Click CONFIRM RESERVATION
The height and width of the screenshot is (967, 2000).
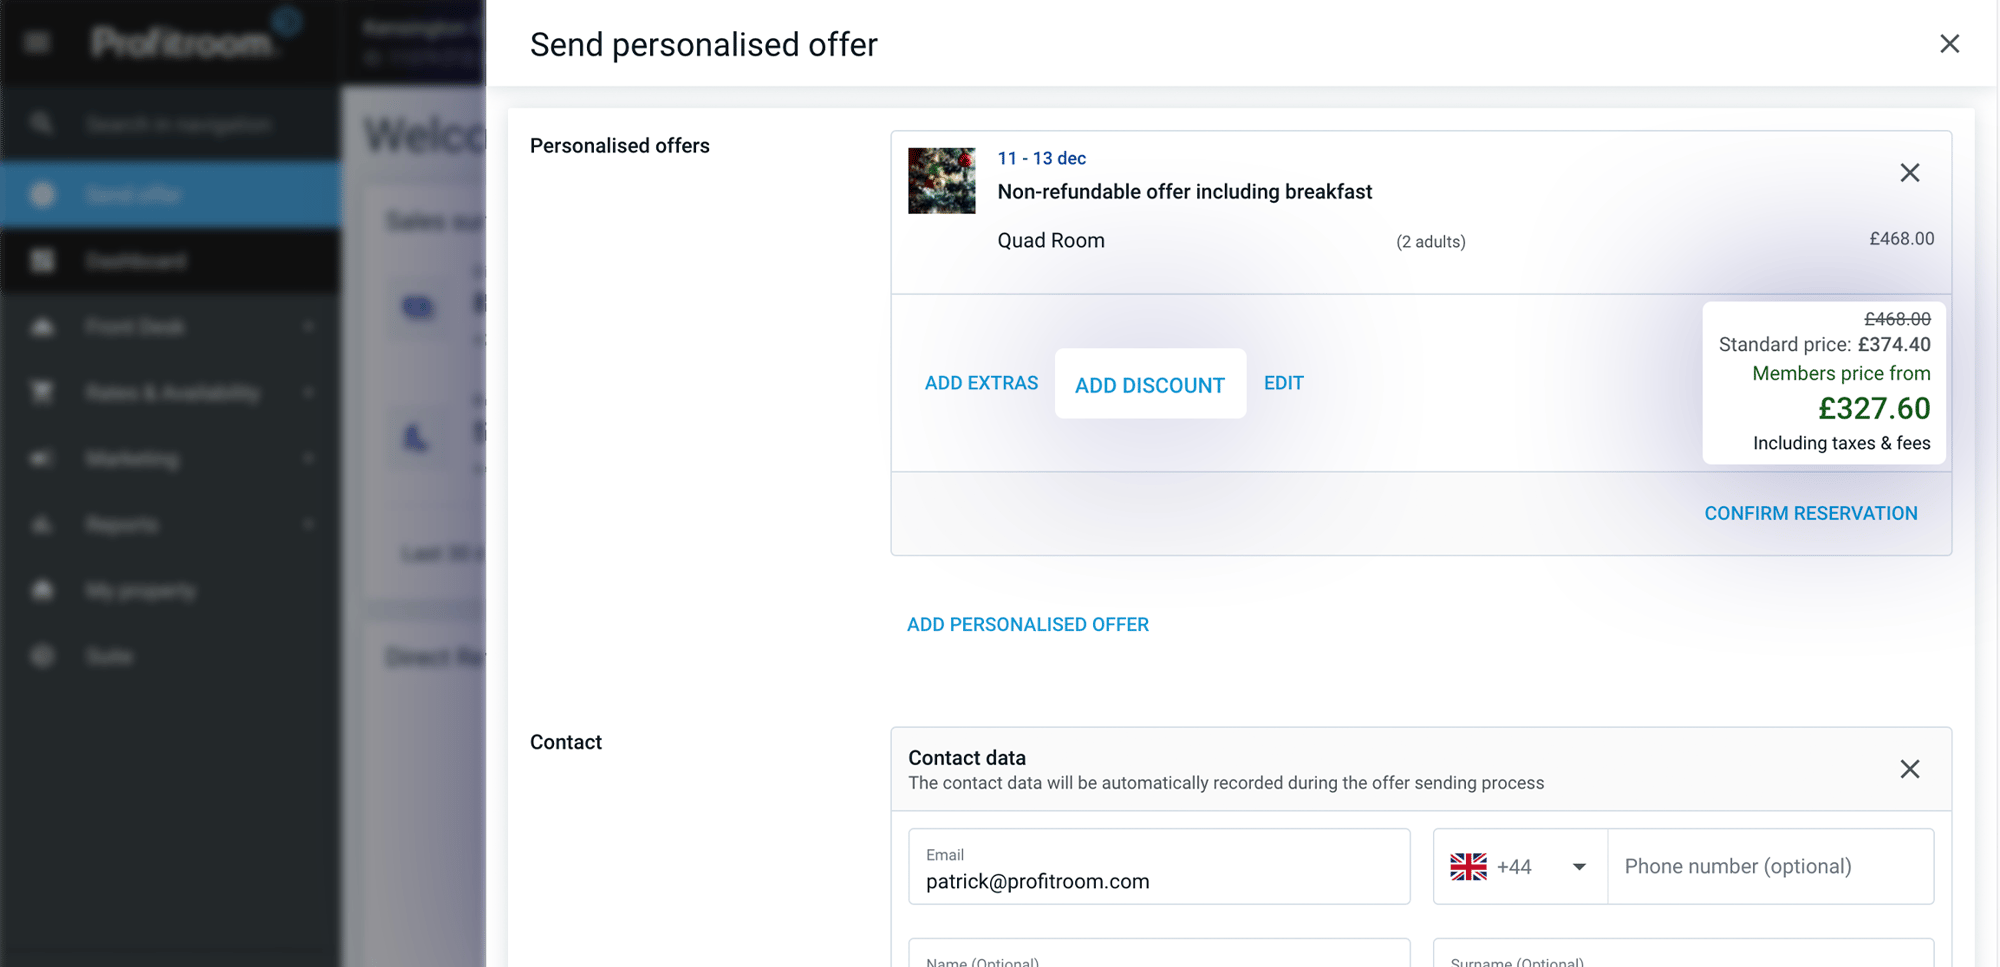pyautogui.click(x=1810, y=513)
